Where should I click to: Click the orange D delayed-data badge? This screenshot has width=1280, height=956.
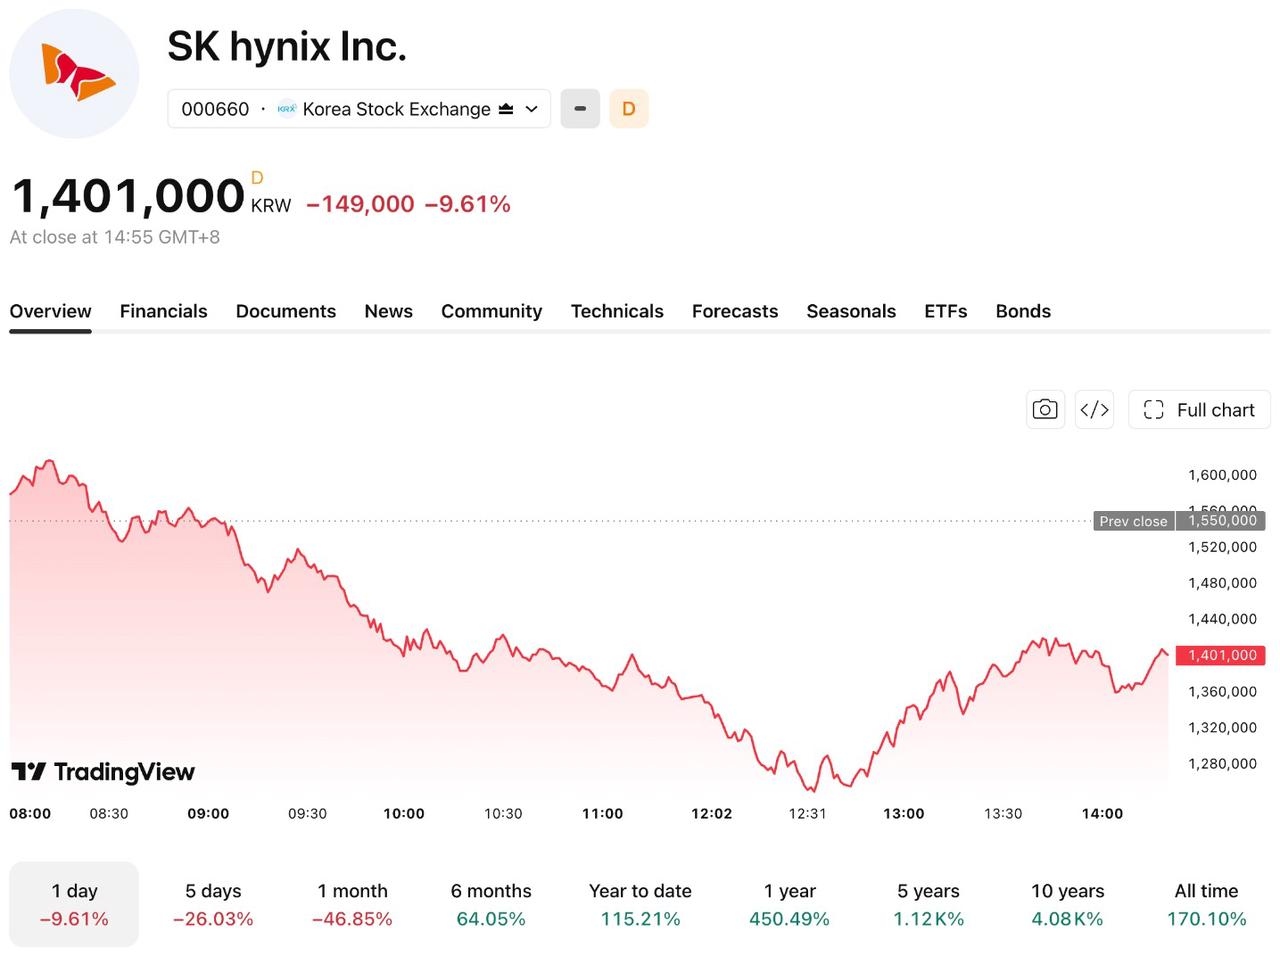[x=629, y=109]
